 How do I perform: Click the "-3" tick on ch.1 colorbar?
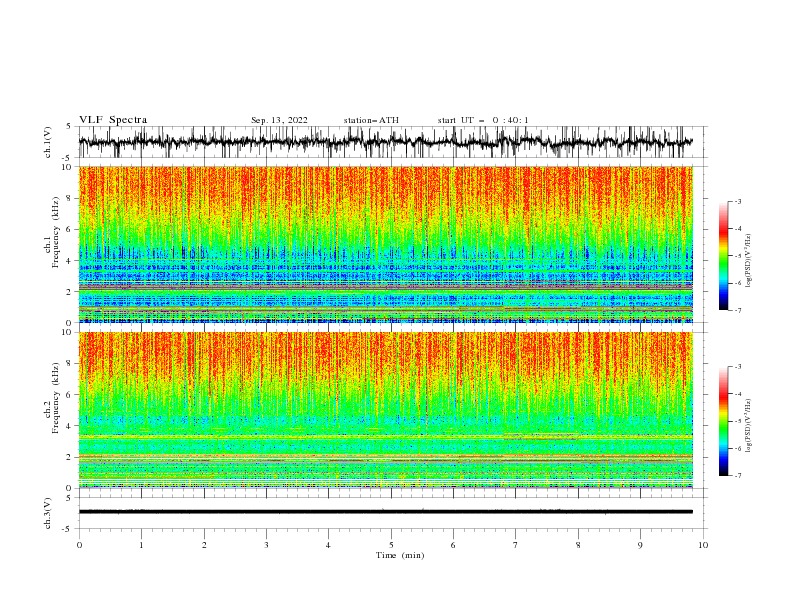737,201
